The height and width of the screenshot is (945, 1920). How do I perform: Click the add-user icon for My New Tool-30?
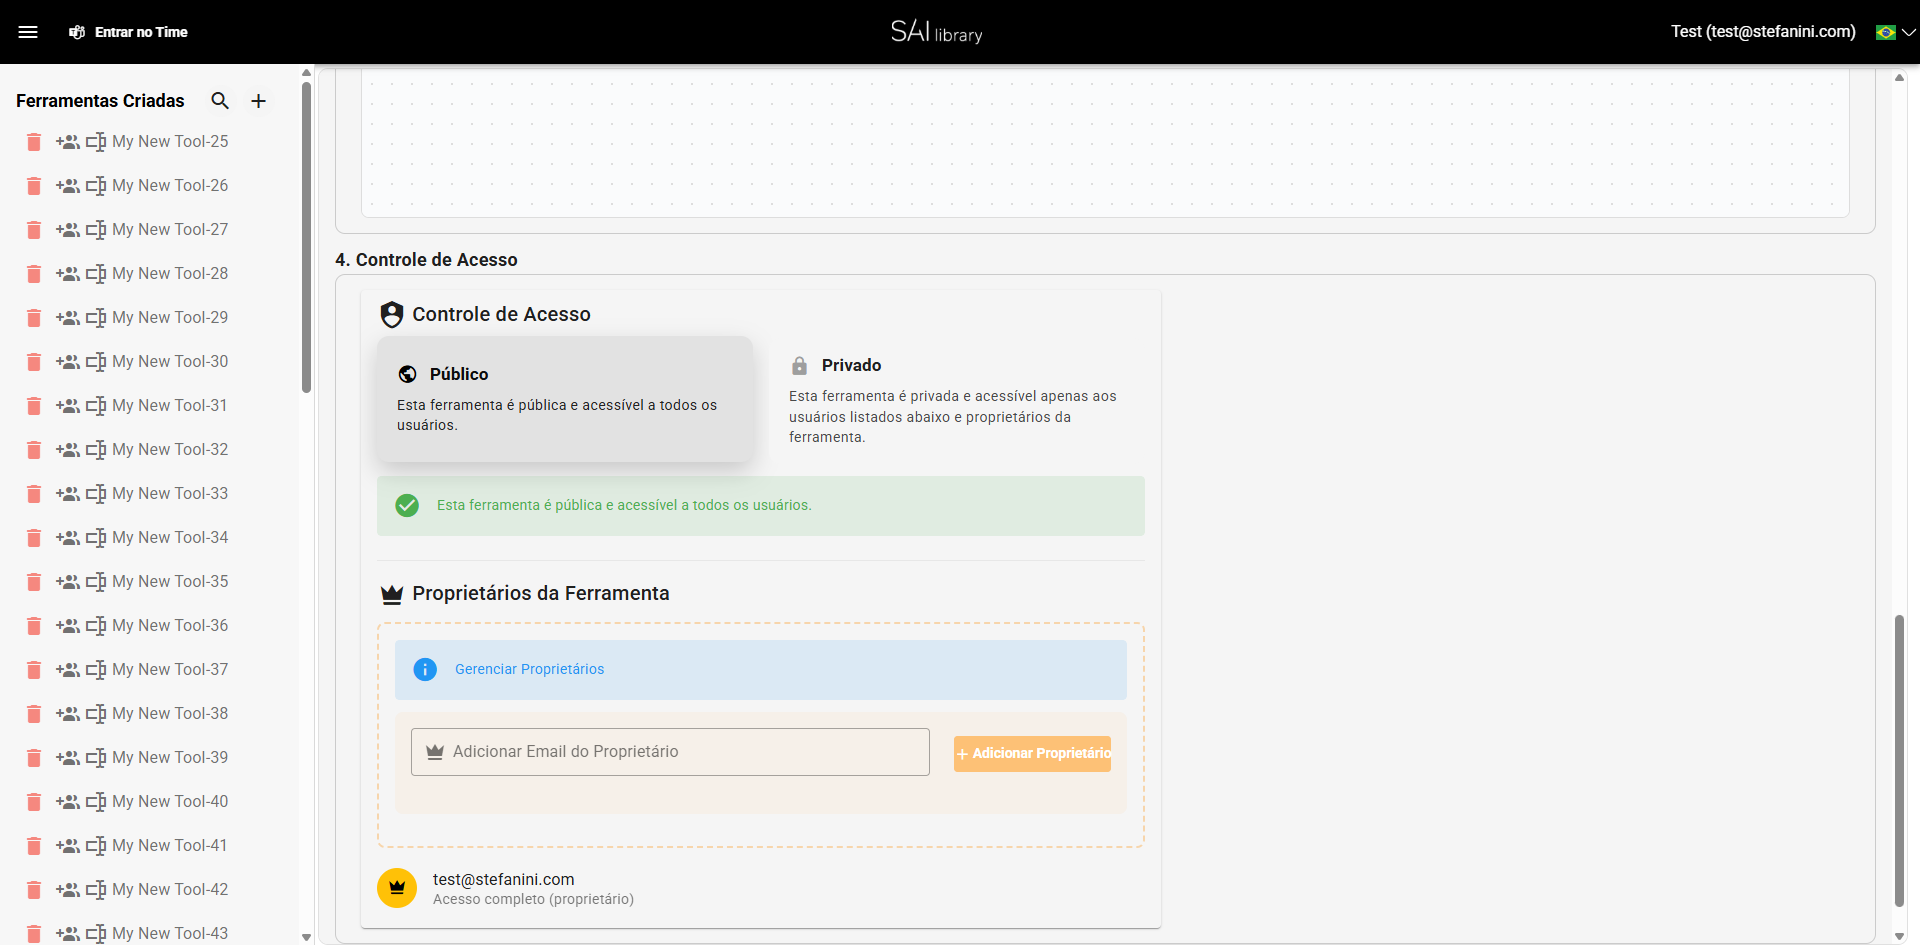click(x=68, y=362)
